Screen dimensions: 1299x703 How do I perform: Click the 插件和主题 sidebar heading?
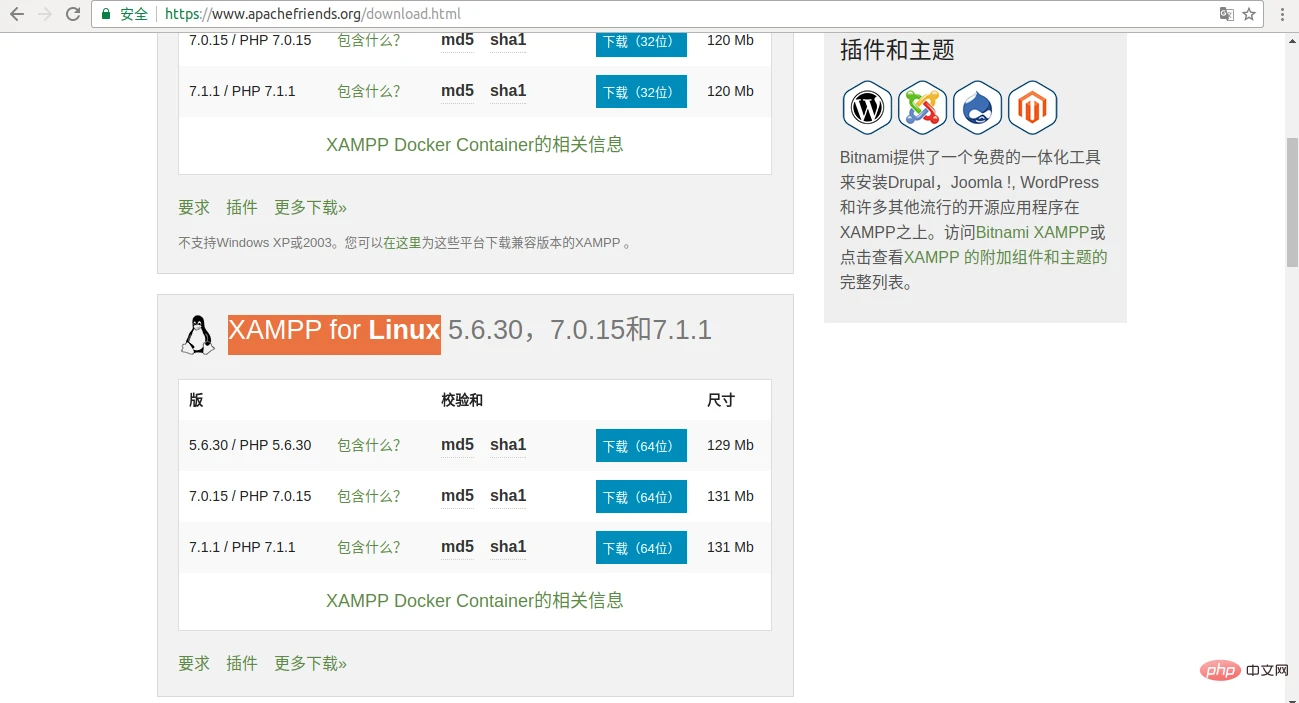click(x=897, y=50)
